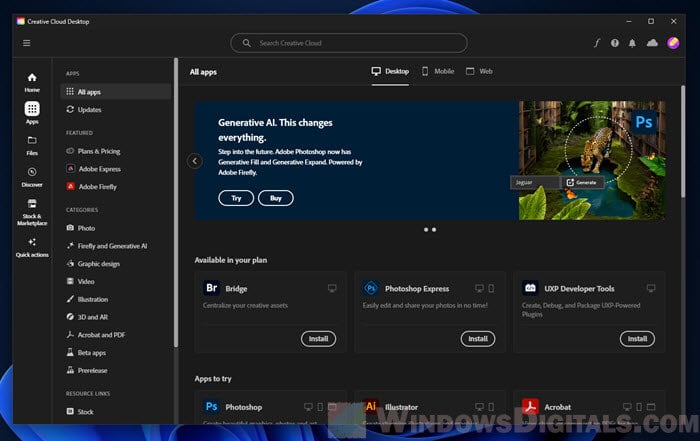Open Adobe Firefly in sidebar
This screenshot has height=441, width=700.
[92, 187]
